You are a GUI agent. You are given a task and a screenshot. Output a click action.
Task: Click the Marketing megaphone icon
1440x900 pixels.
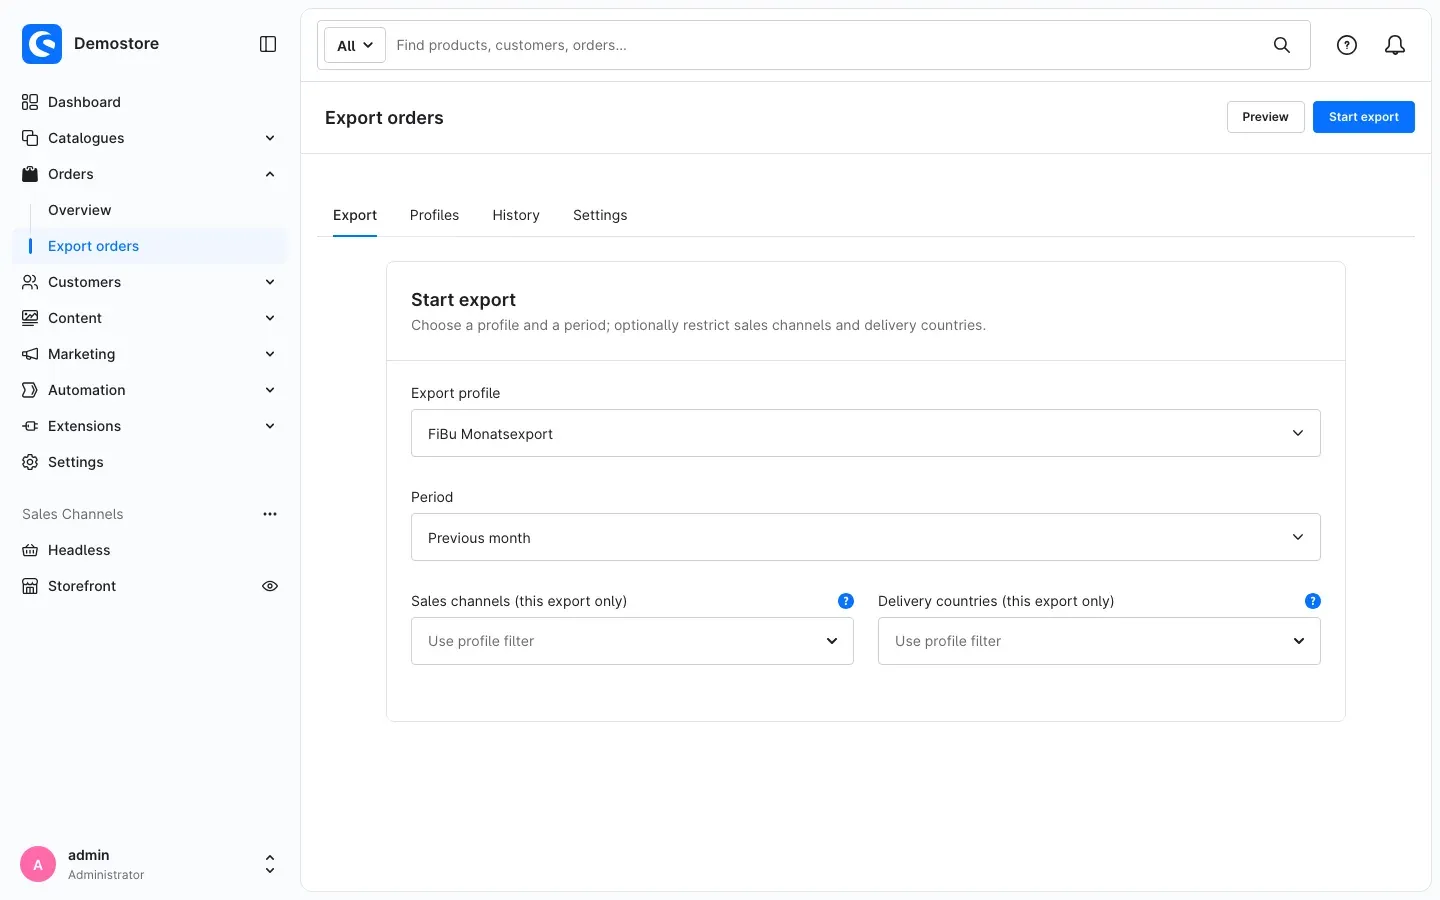coord(30,354)
